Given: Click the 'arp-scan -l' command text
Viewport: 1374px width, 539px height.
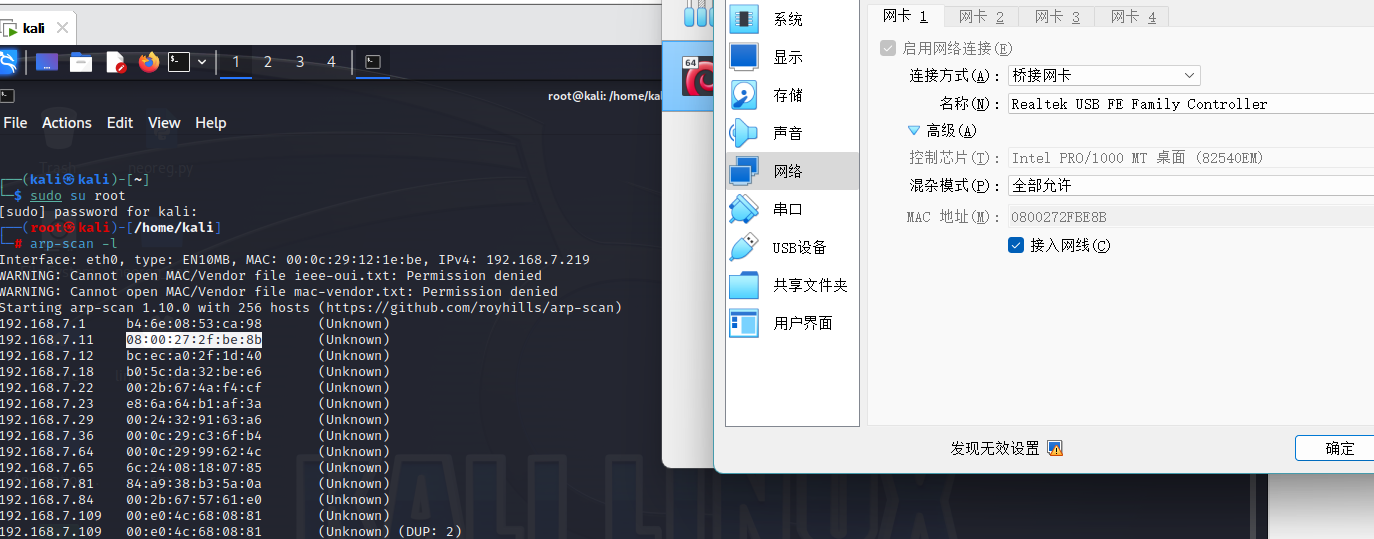Looking at the screenshot, I should tap(74, 244).
